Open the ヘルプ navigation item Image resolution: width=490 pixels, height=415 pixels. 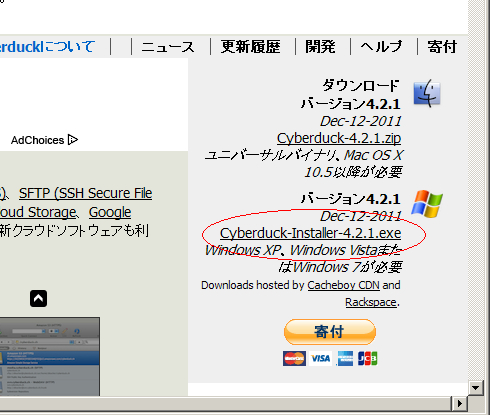point(381,47)
